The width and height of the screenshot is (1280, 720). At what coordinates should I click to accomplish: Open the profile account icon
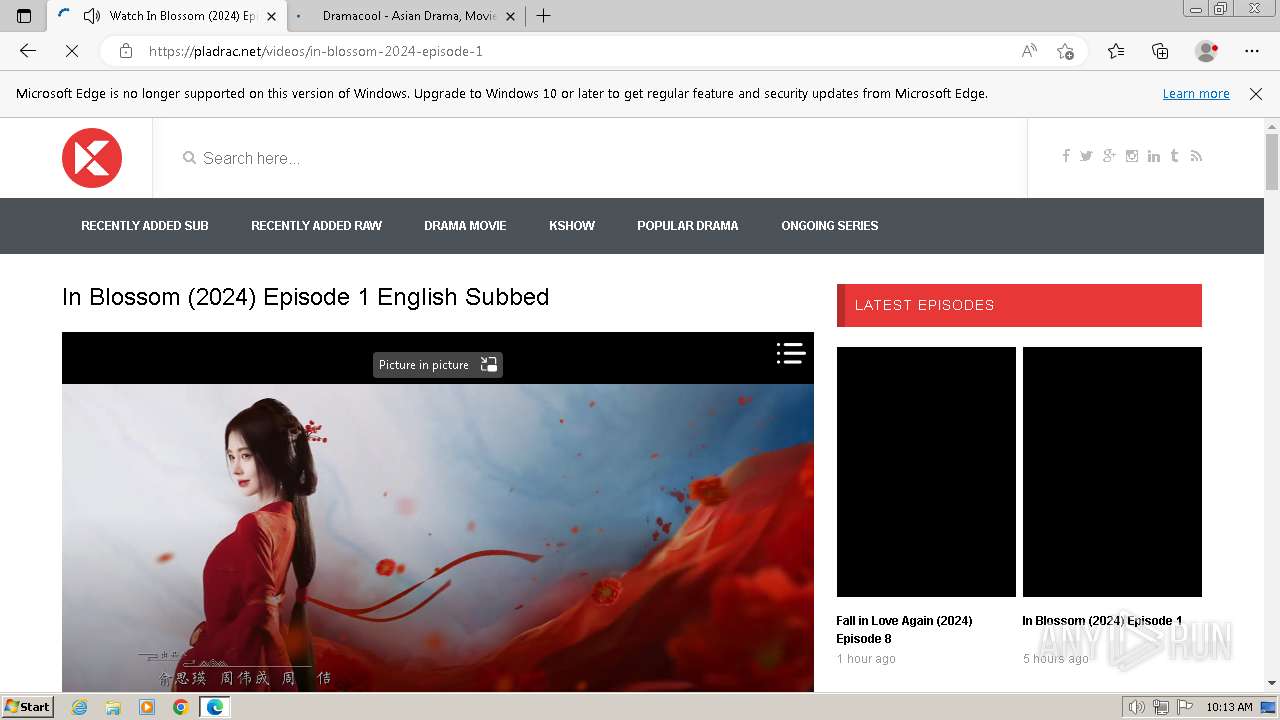[x=1206, y=51]
